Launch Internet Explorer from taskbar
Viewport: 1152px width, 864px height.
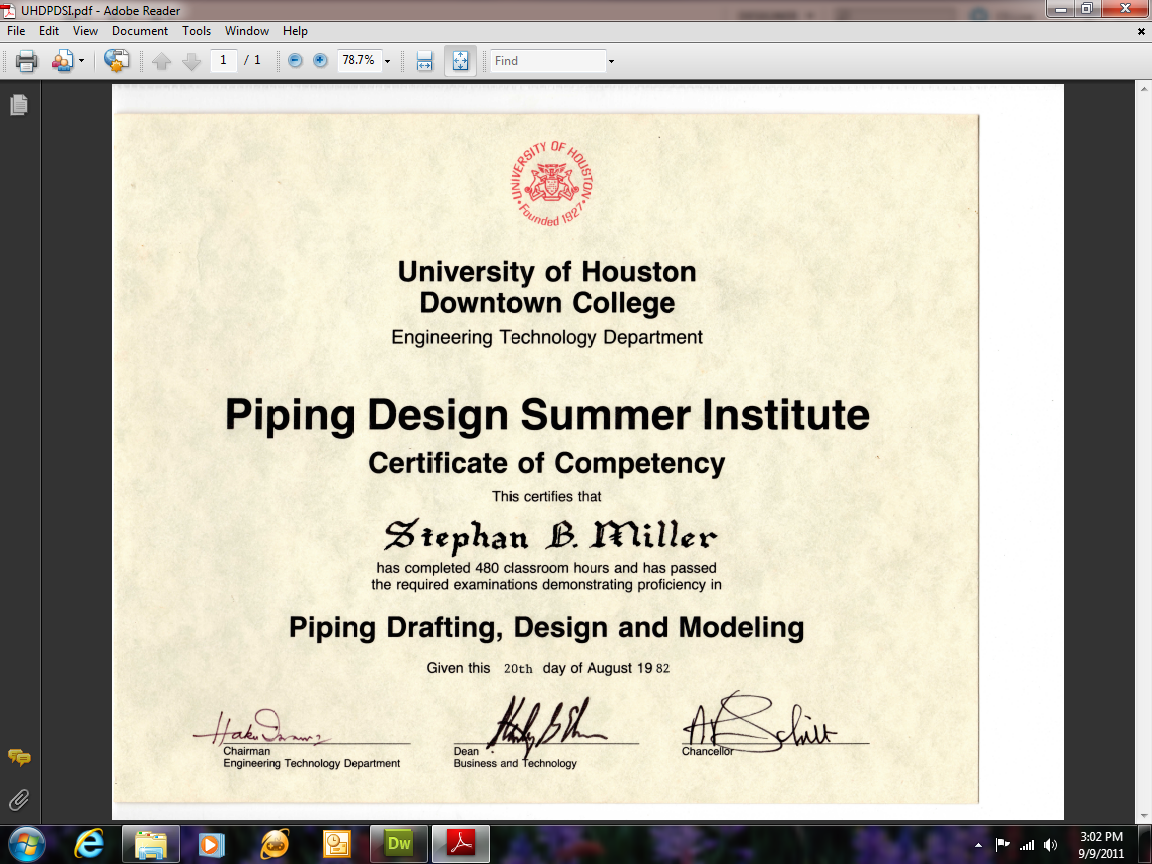coord(89,844)
